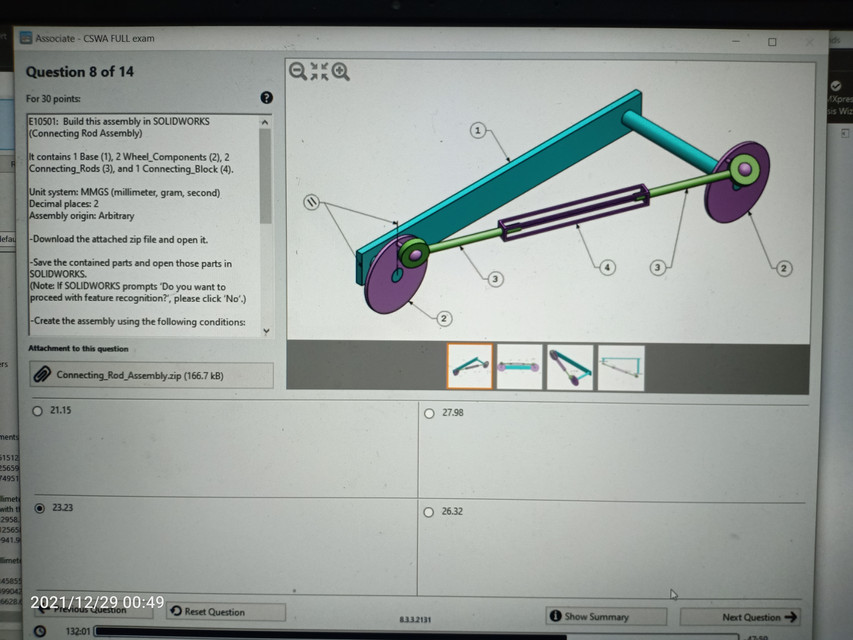Open the second assembly view thumbnail
Screen dimensions: 853x640
click(518, 367)
